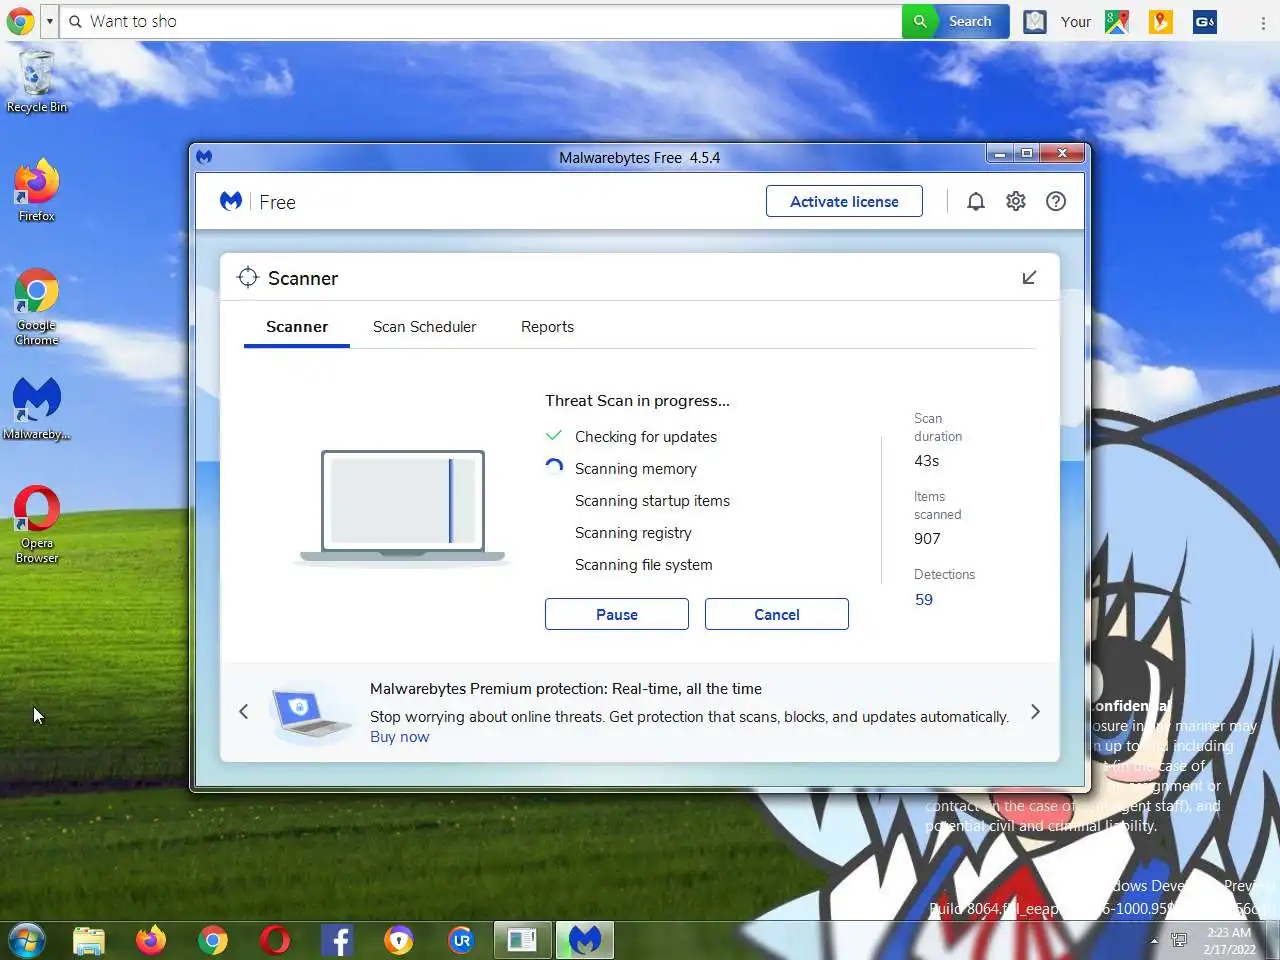The image size is (1280, 960).
Task: Click the detections count 59
Action: point(924,599)
